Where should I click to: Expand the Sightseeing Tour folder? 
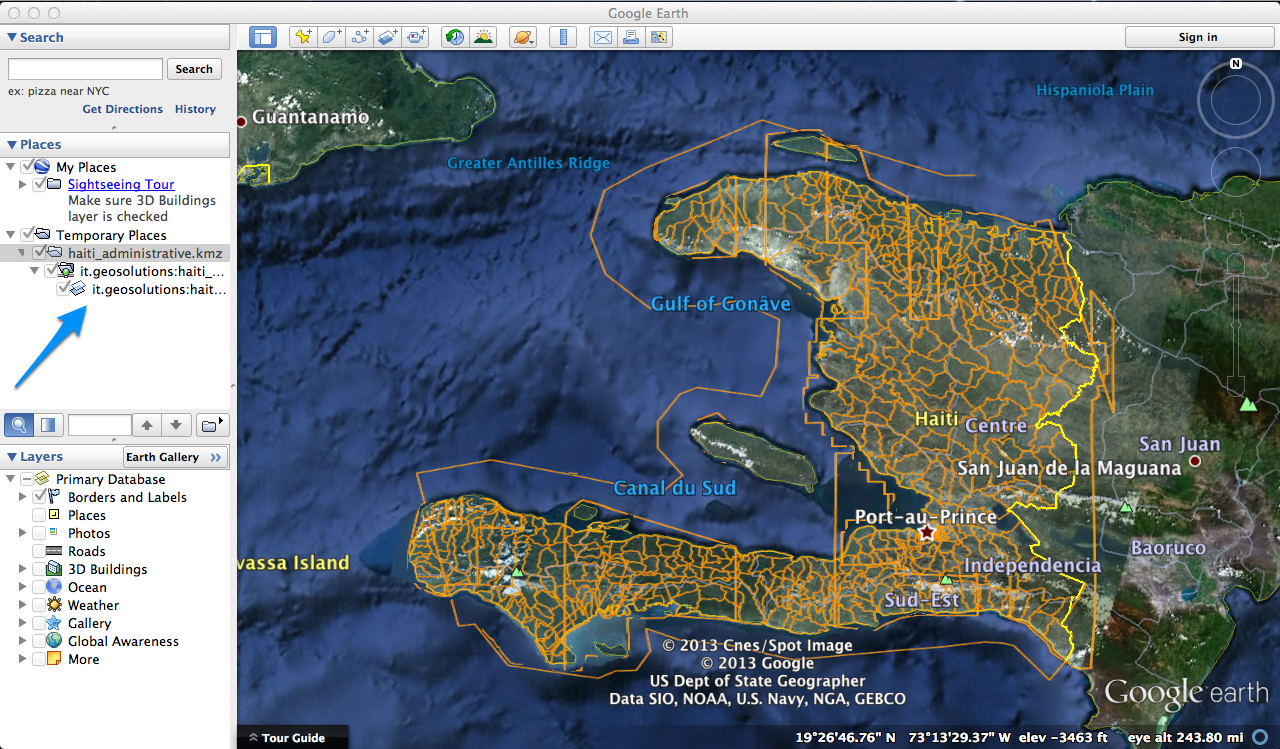(x=23, y=185)
